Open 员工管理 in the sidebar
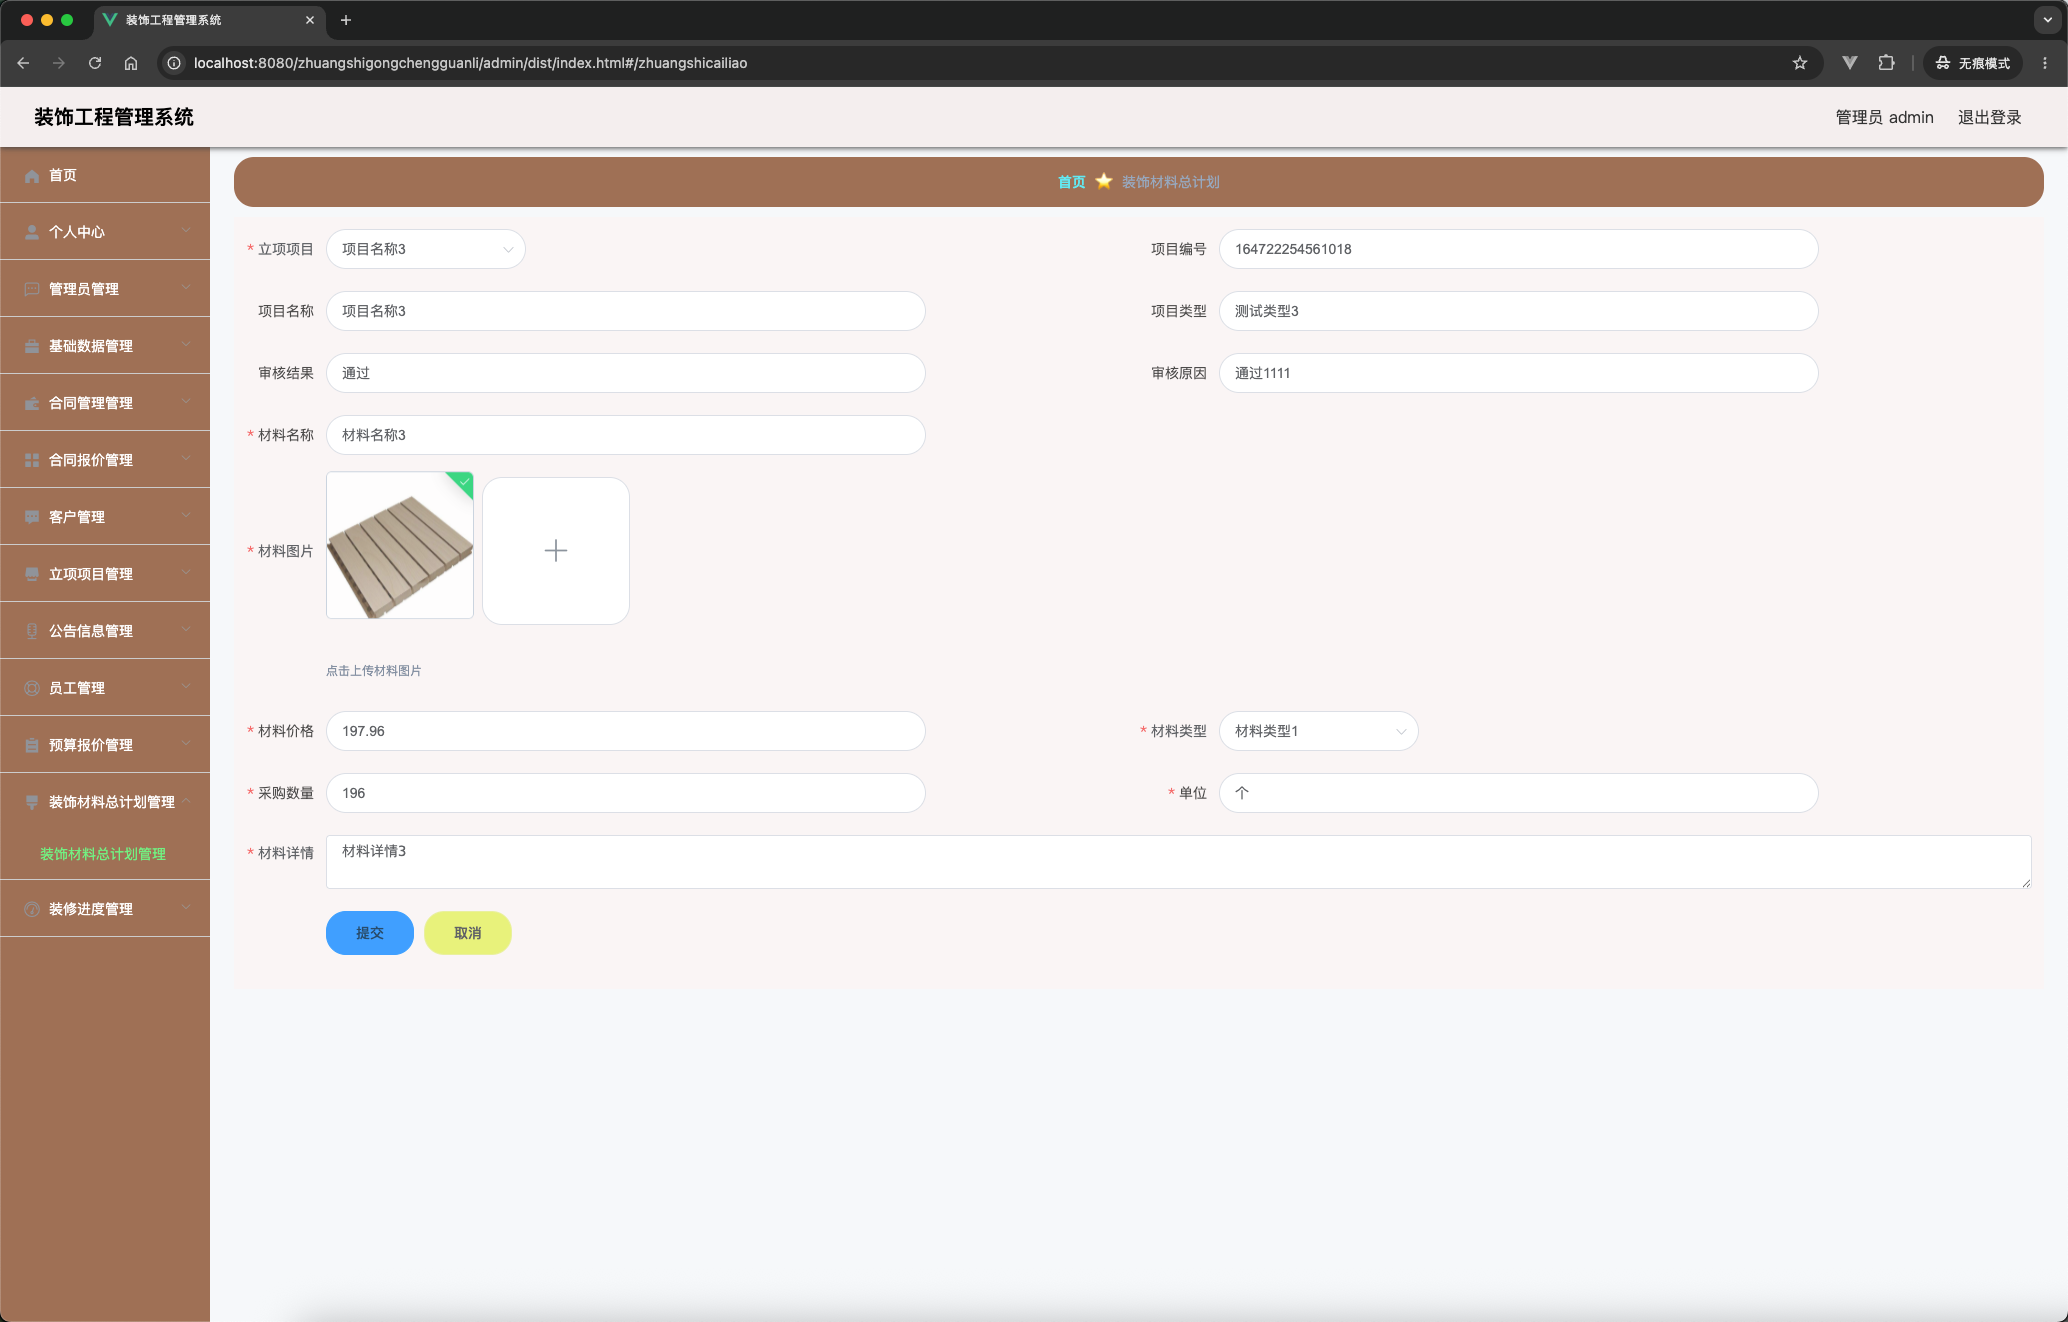 coord(105,688)
